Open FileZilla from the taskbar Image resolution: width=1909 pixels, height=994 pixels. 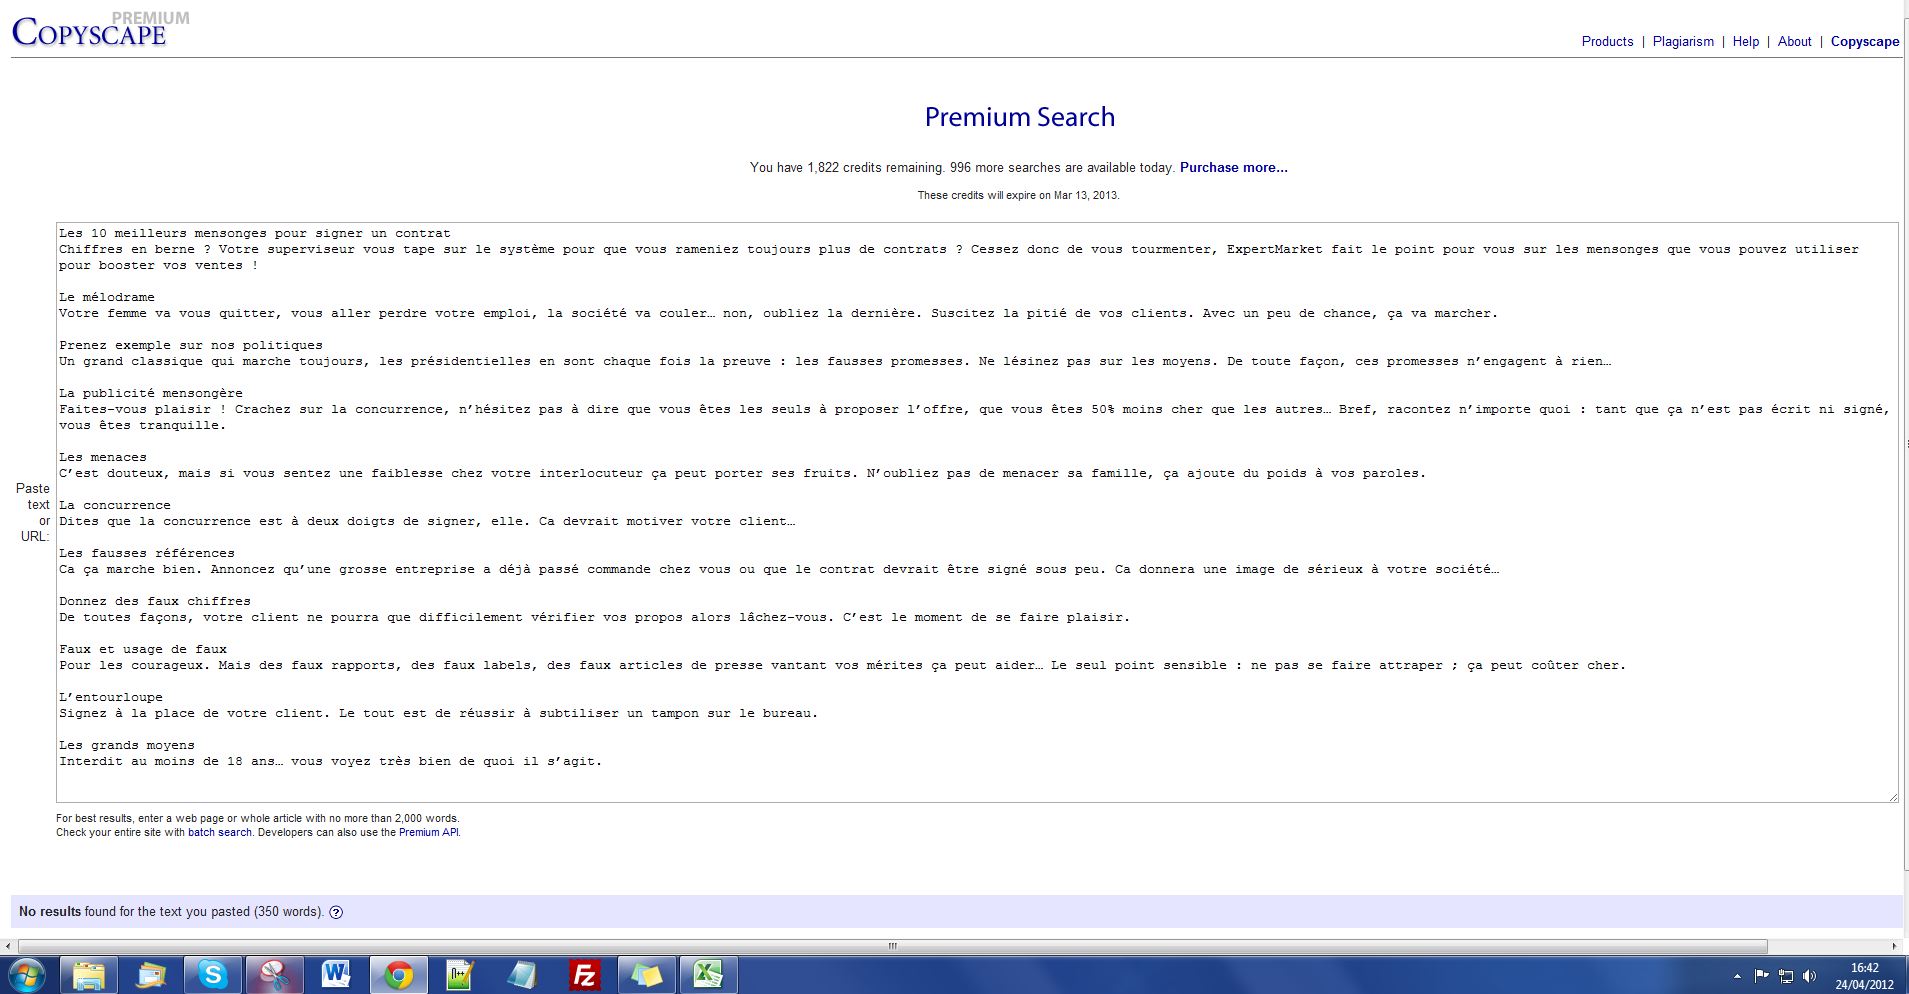point(584,974)
